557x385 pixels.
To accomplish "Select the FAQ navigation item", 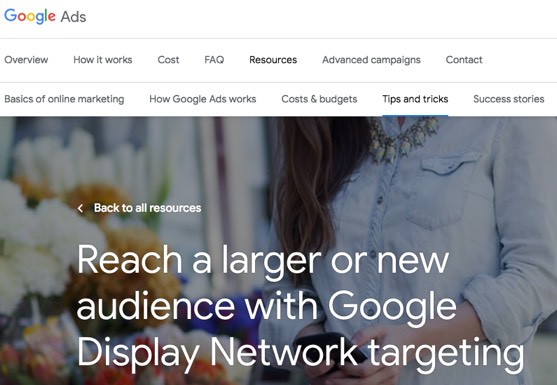I will pyautogui.click(x=214, y=60).
